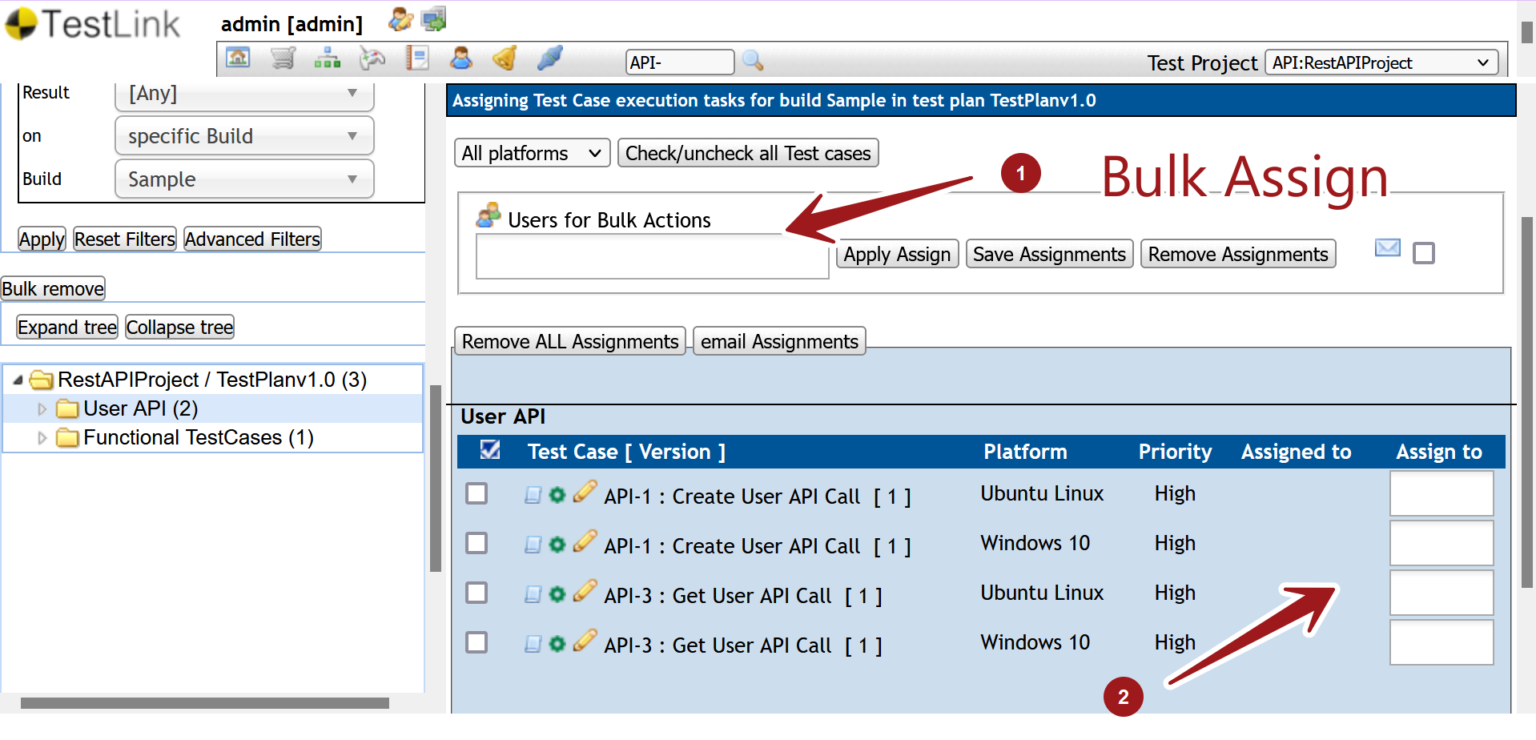1536x740 pixels.
Task: Click Remove ALL Assignments
Action: pos(569,341)
